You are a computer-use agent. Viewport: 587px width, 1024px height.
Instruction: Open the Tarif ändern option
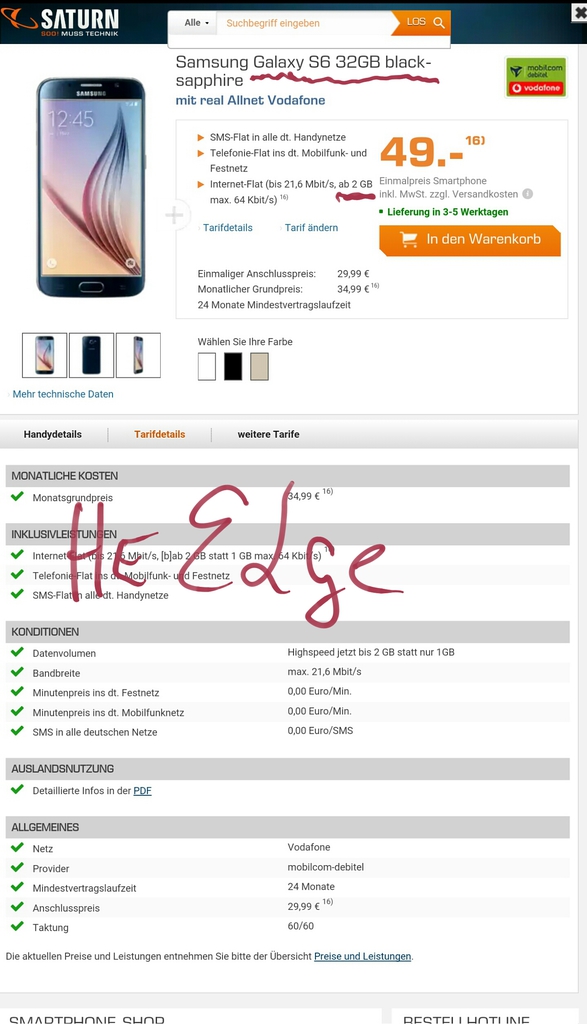point(309,228)
